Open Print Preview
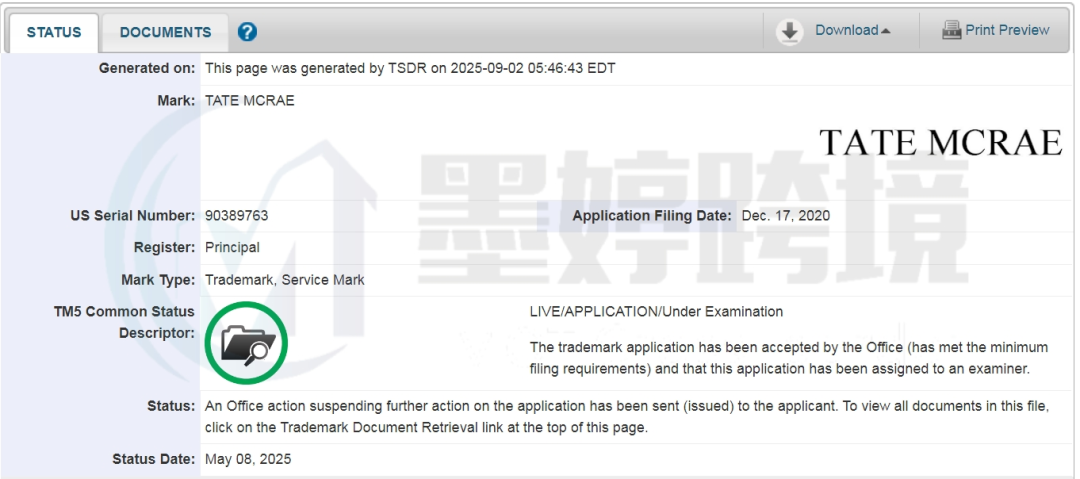This screenshot has width=1080, height=479. [x=1007, y=30]
